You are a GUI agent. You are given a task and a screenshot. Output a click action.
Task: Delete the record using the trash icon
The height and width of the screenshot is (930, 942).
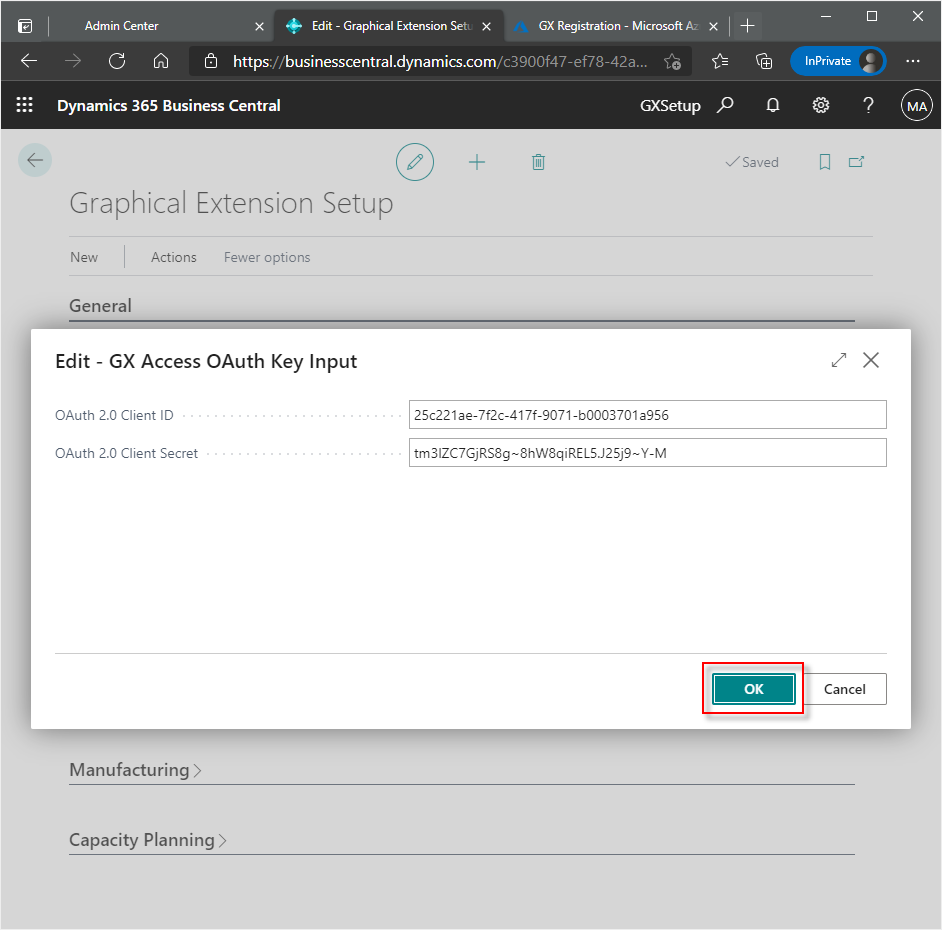538,162
